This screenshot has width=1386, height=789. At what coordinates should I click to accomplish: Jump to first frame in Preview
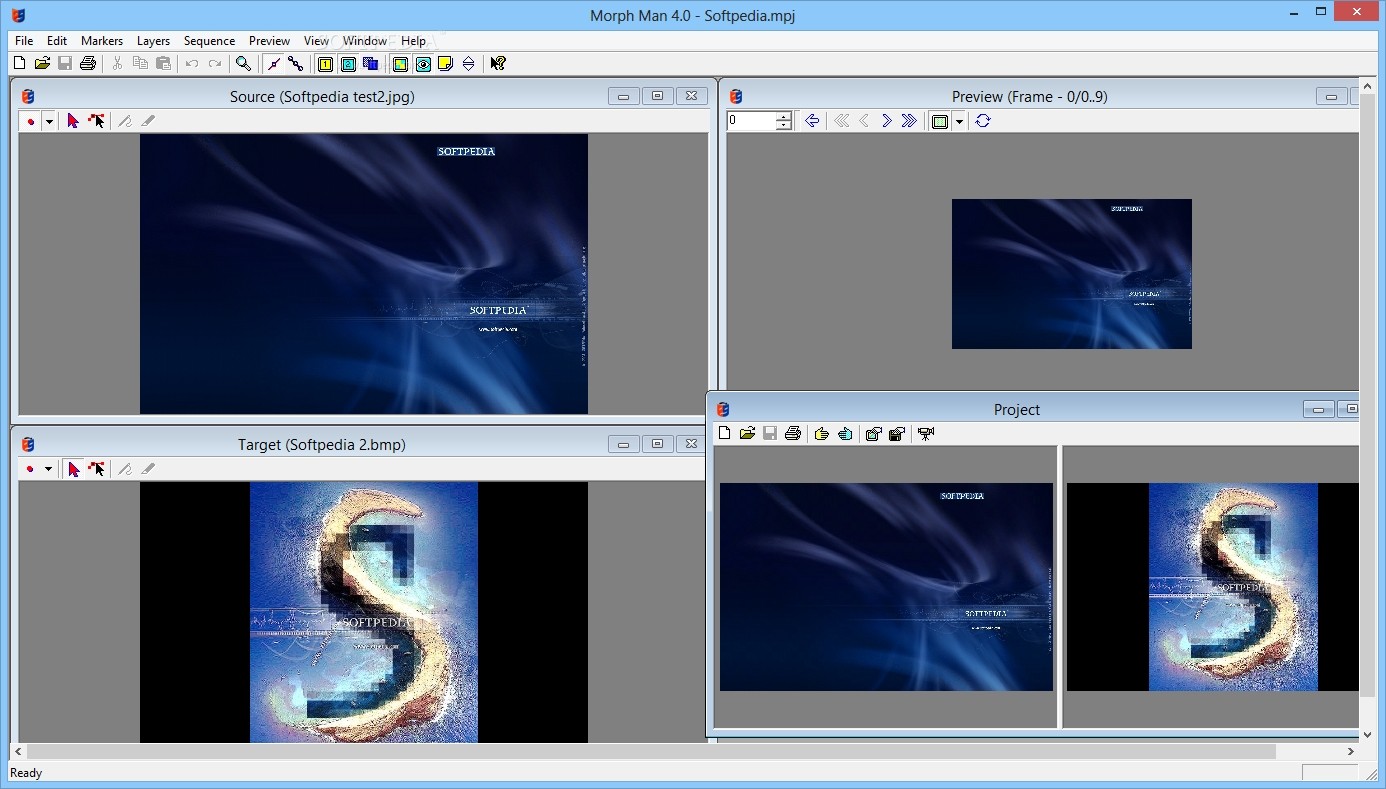(841, 121)
